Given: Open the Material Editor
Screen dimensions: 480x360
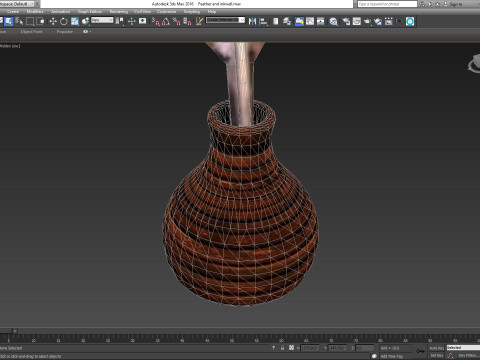Looking at the screenshot, I should pos(333,21).
